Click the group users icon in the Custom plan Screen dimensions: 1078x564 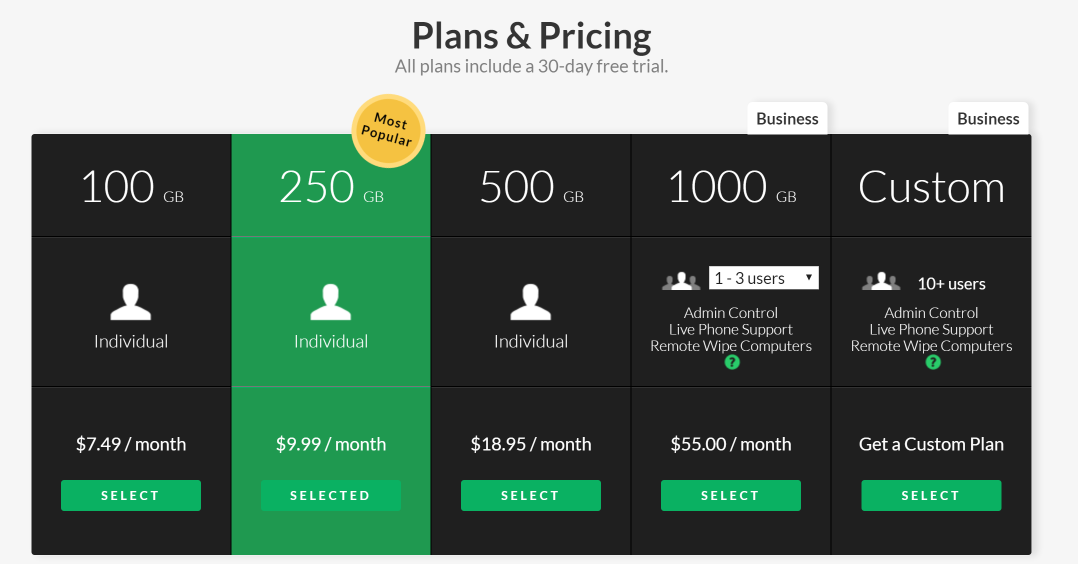pyautogui.click(x=881, y=283)
